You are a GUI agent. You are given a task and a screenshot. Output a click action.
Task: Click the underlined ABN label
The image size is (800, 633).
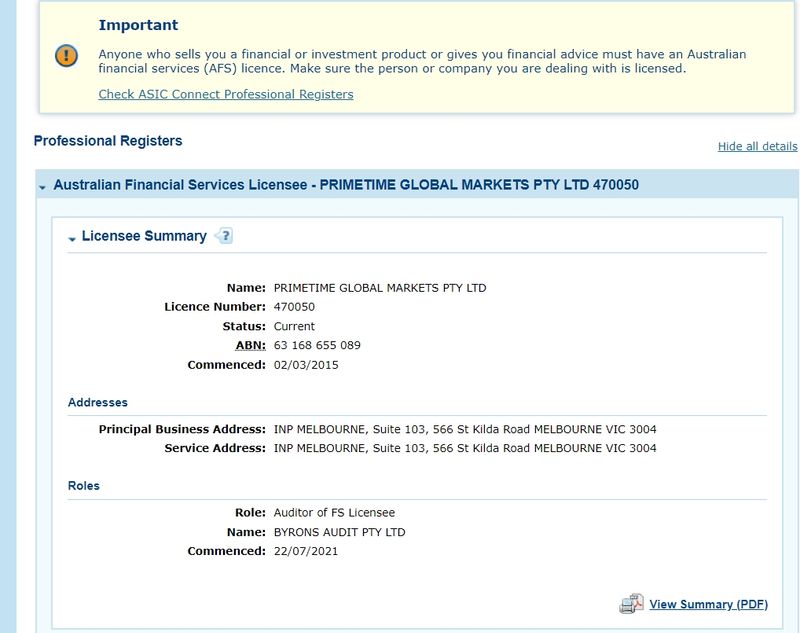point(251,345)
